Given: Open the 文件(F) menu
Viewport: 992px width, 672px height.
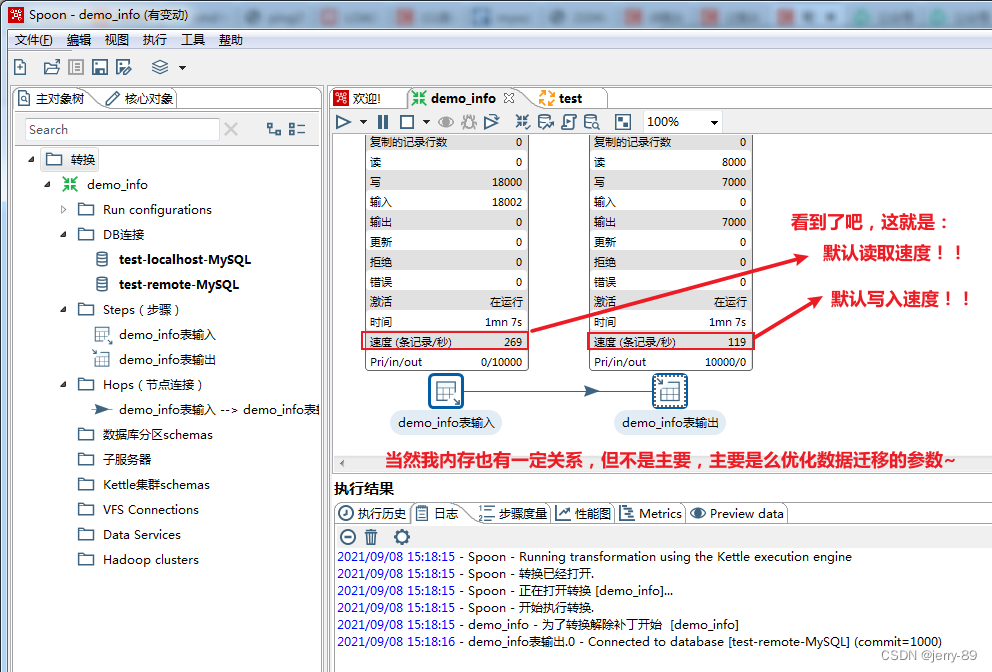Looking at the screenshot, I should tap(34, 40).
